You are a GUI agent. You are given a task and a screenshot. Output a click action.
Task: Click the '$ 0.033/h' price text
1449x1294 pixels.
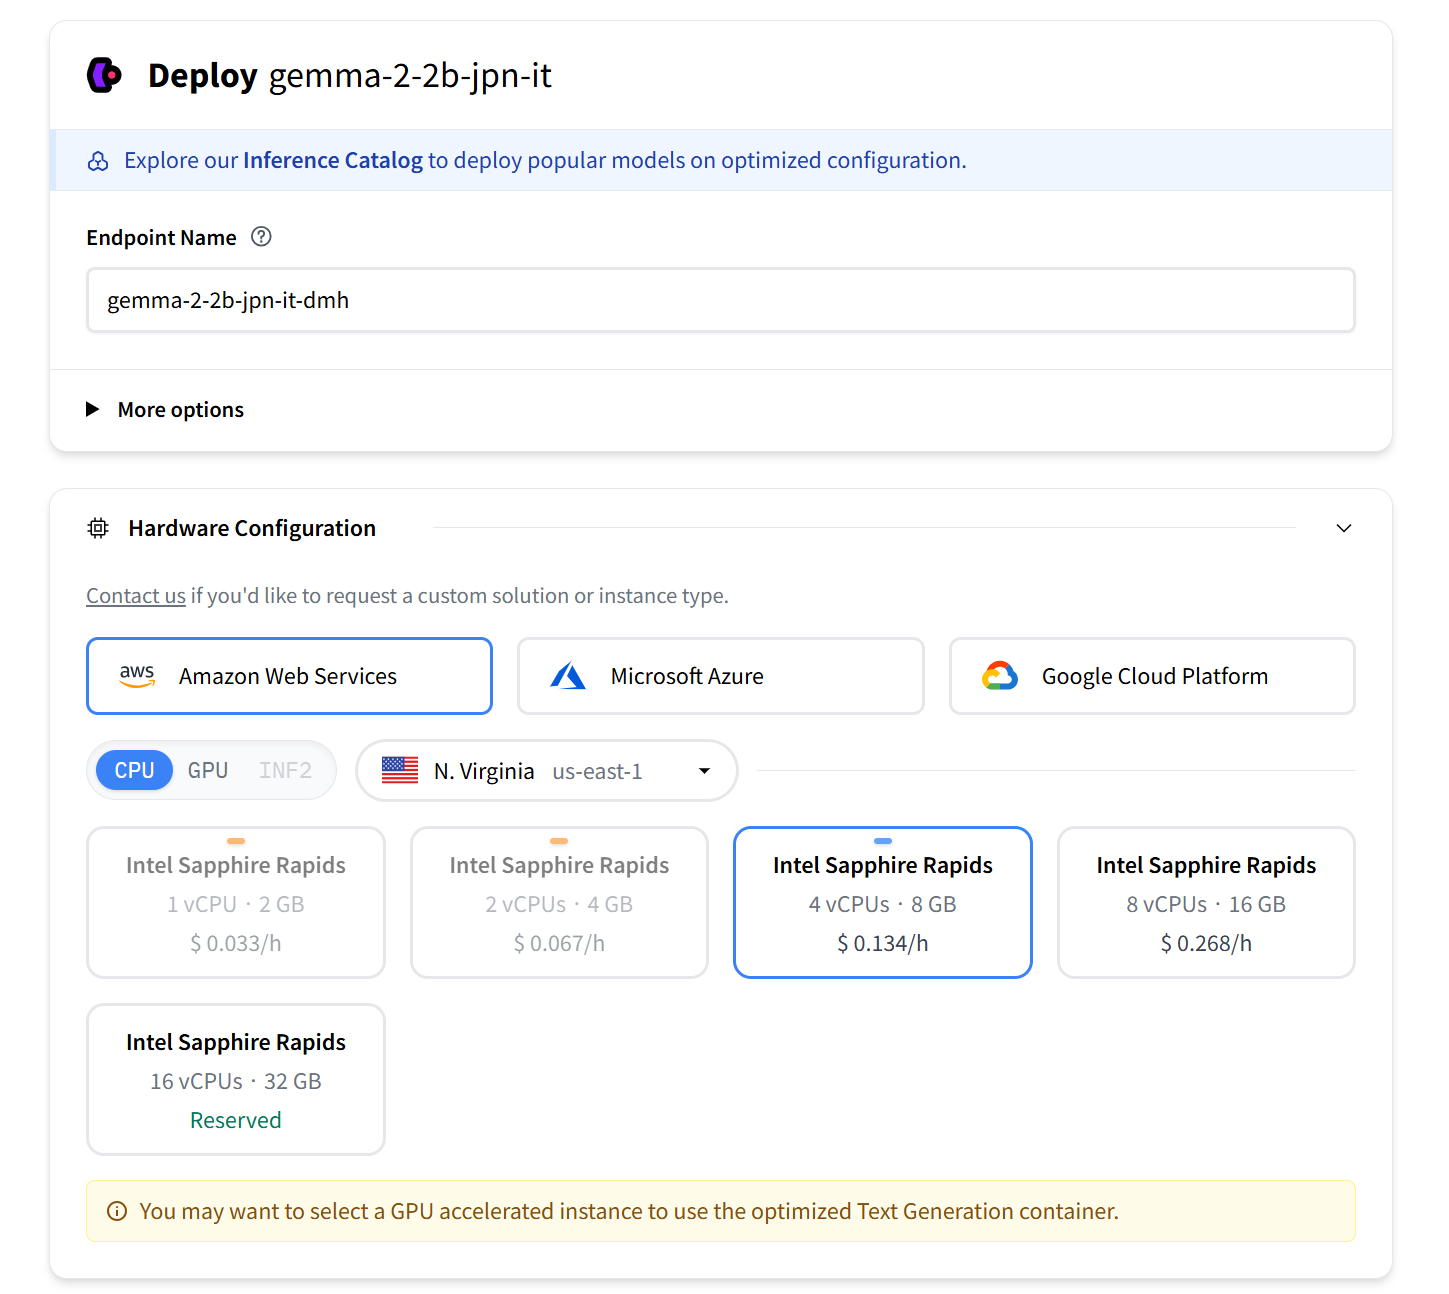coord(236,943)
